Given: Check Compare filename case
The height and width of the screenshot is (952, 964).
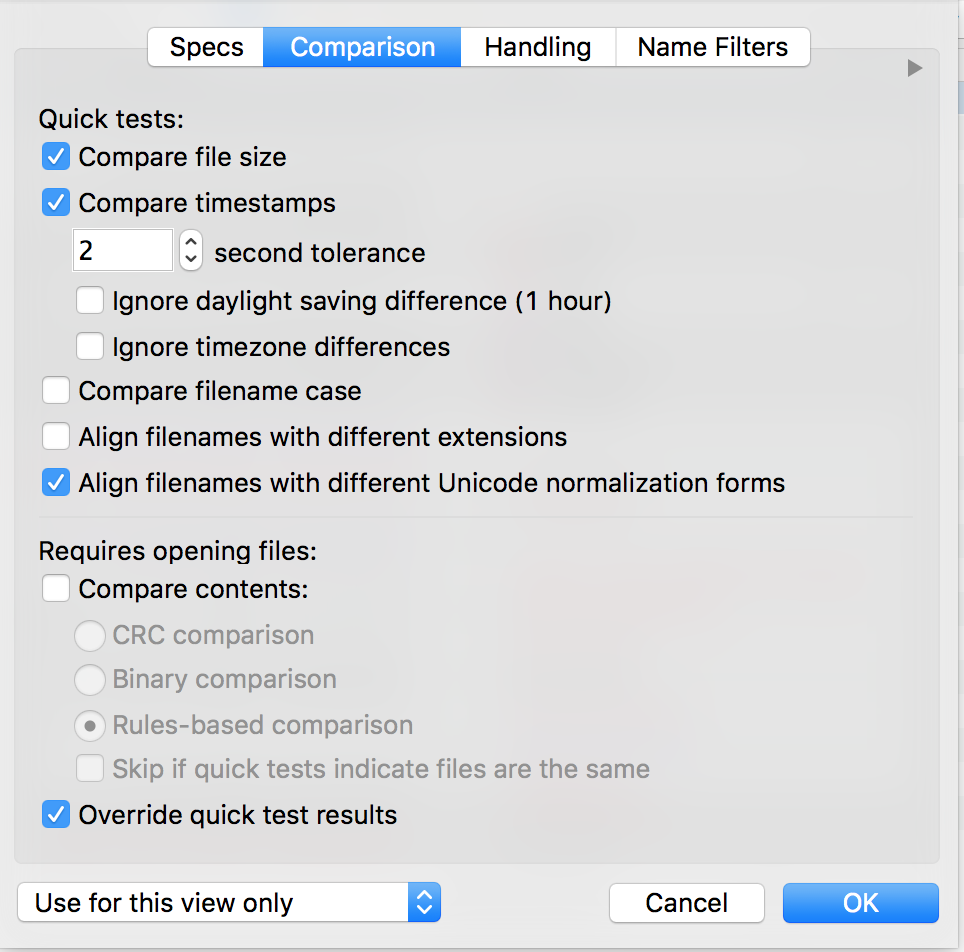Looking at the screenshot, I should coord(56,391).
